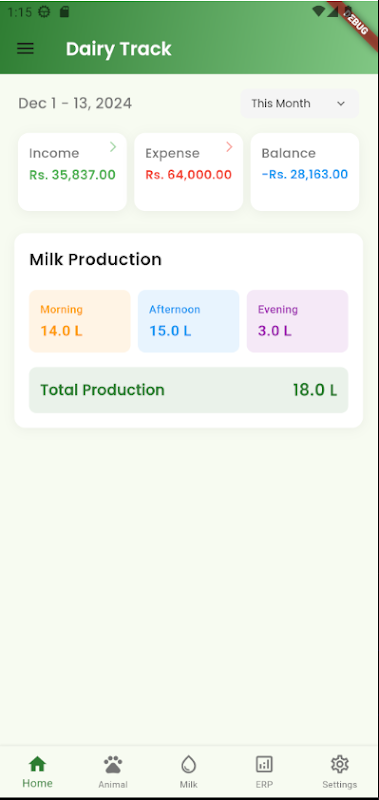Open the hamburger navigation menu
379x800 pixels.
coord(26,48)
